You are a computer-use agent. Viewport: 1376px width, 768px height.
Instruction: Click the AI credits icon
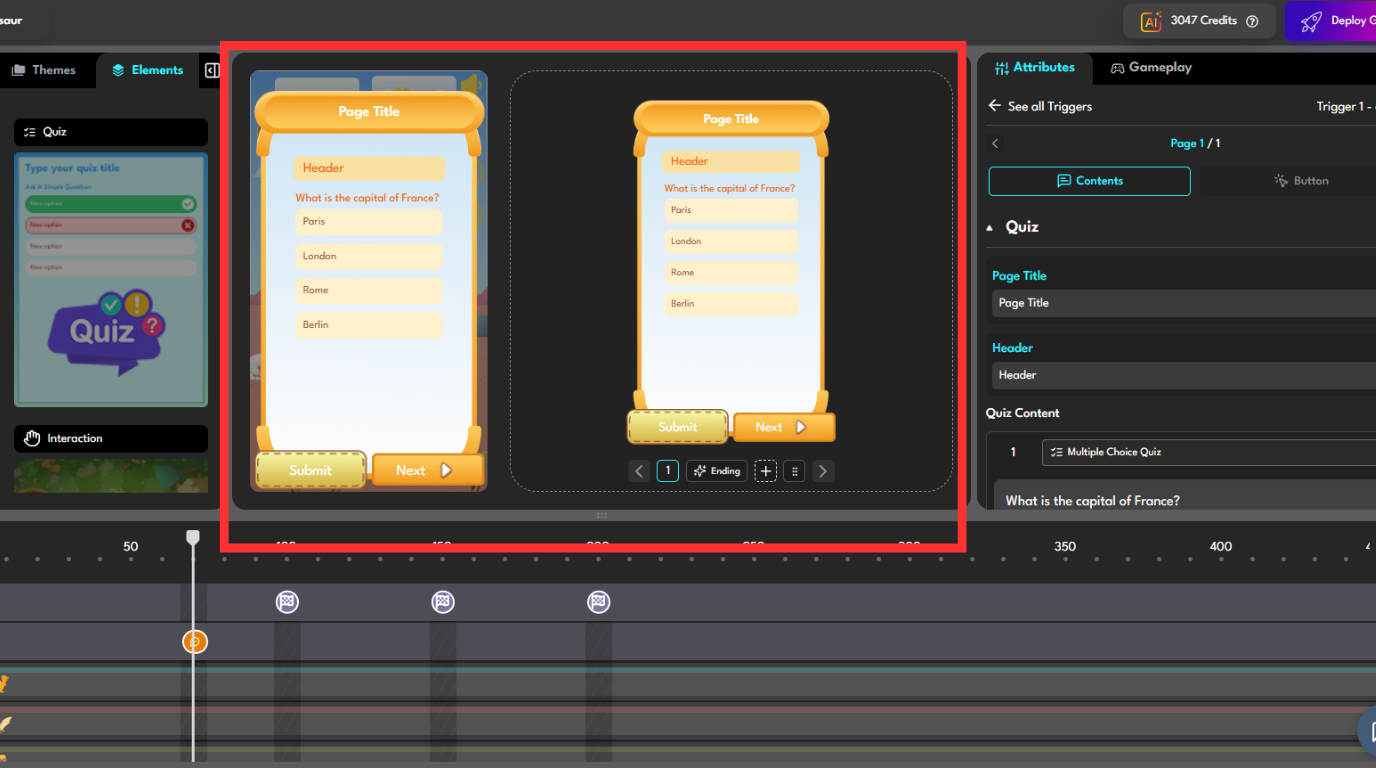tap(1151, 21)
